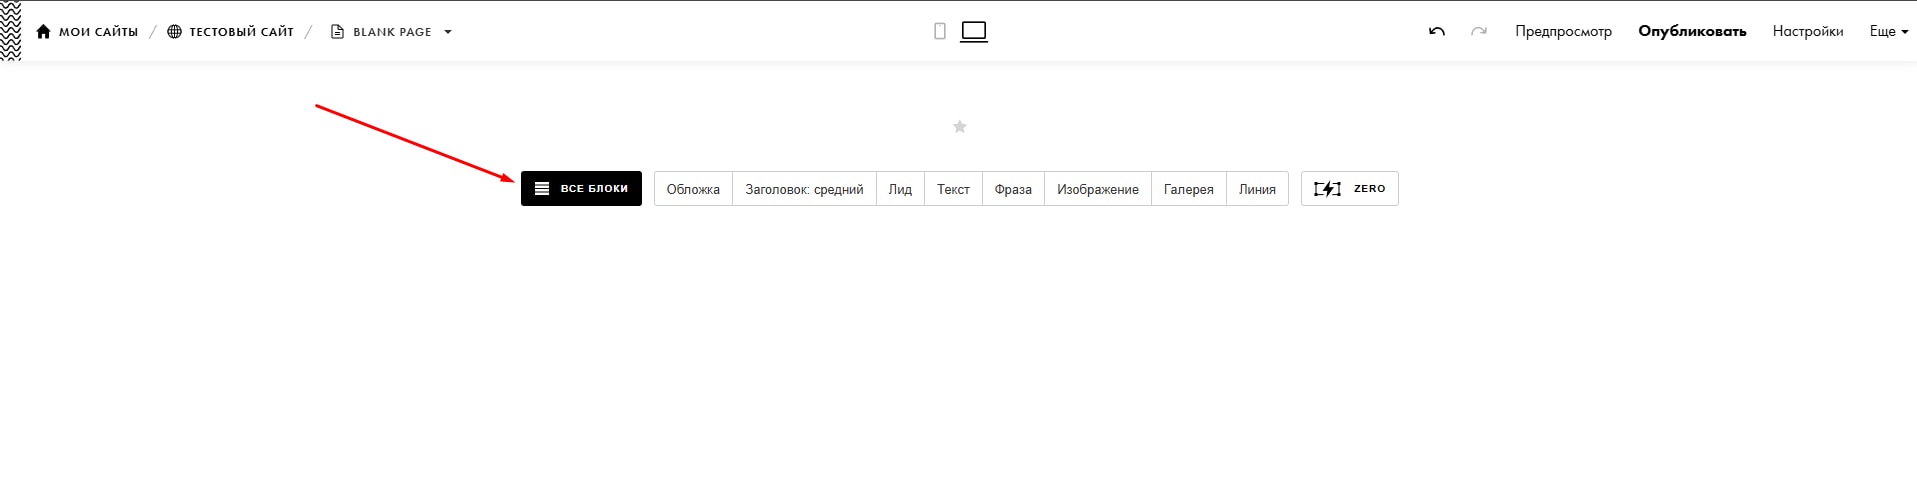Add an Обложка cover block

693,189
